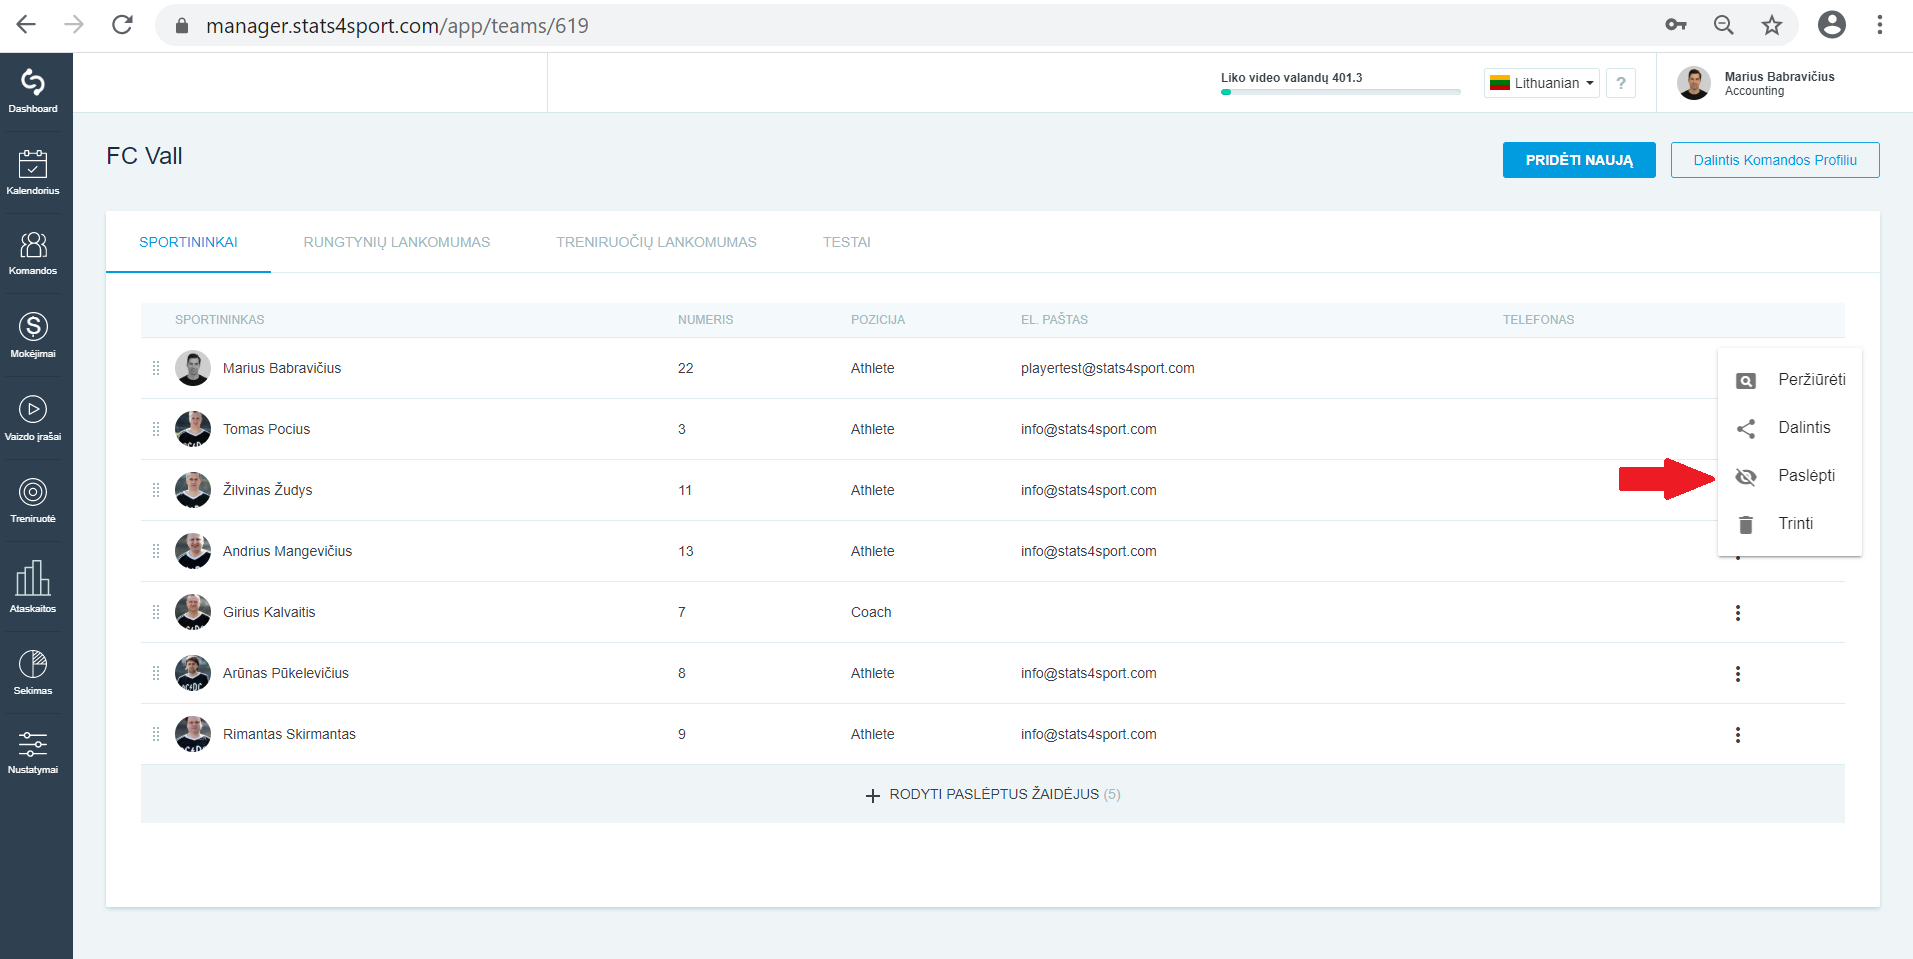Open Chrome three-dot browser menu

point(1880,25)
